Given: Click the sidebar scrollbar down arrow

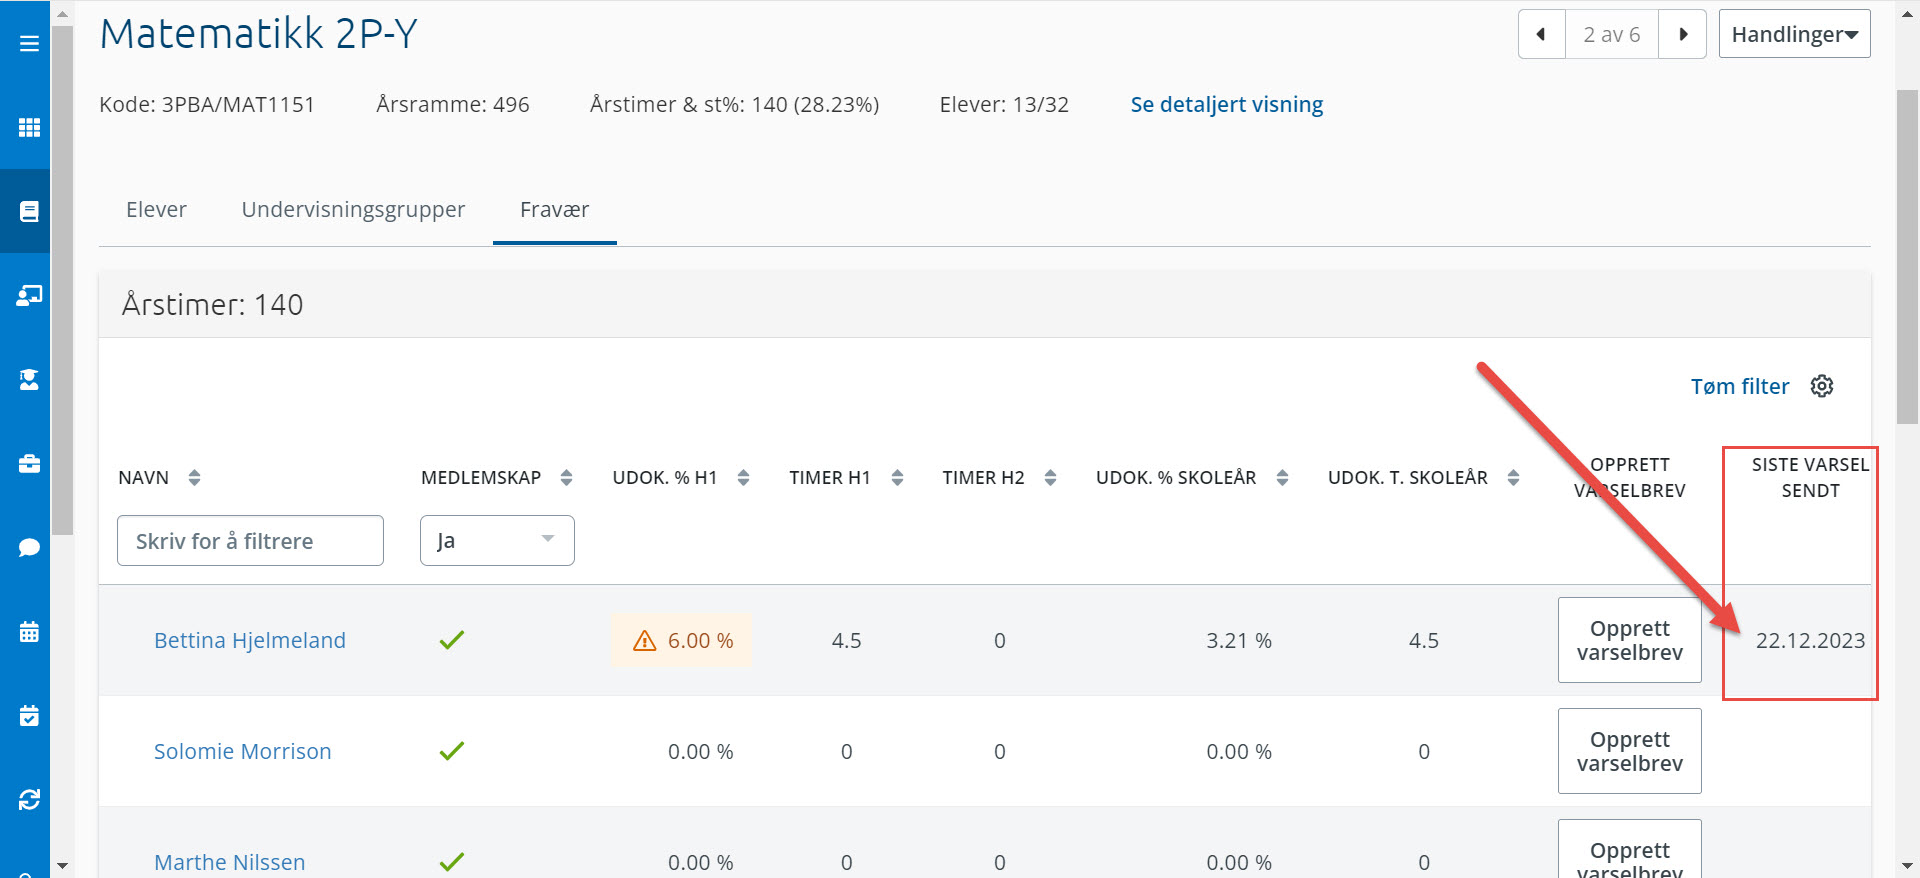Looking at the screenshot, I should click(x=62, y=865).
